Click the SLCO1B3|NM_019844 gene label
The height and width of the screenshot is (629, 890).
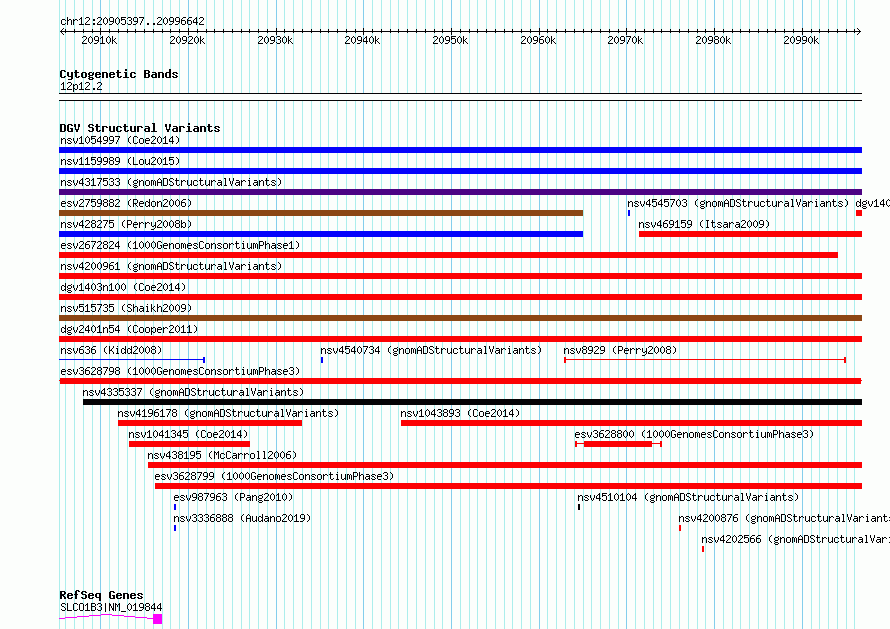(111, 607)
